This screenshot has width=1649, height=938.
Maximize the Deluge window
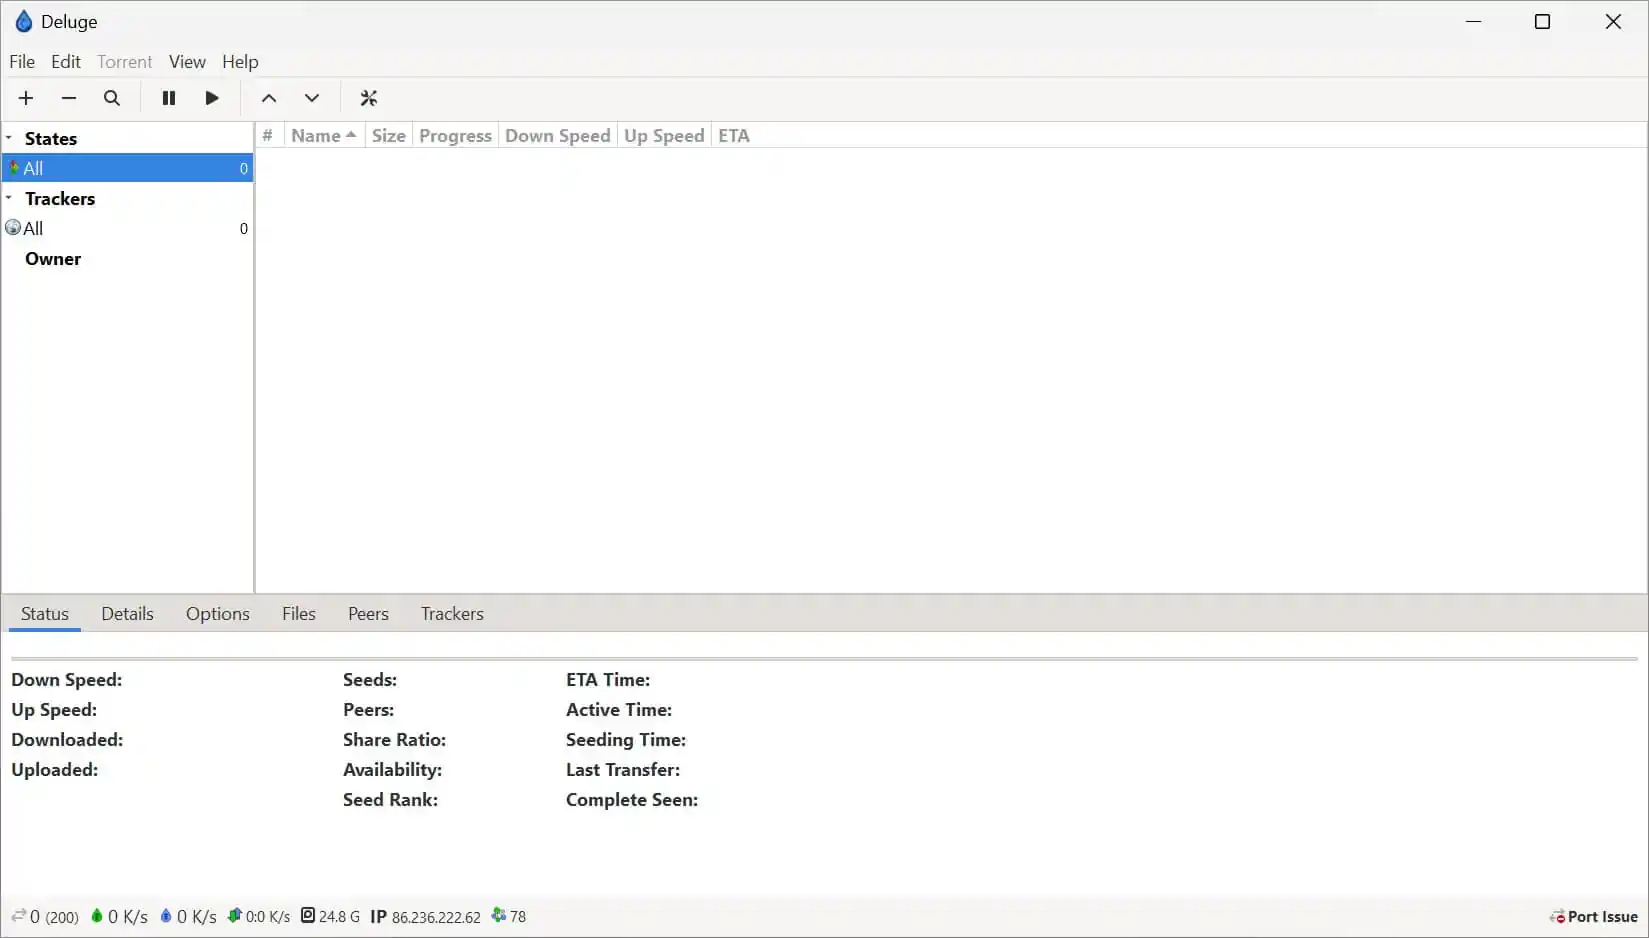tap(1542, 21)
